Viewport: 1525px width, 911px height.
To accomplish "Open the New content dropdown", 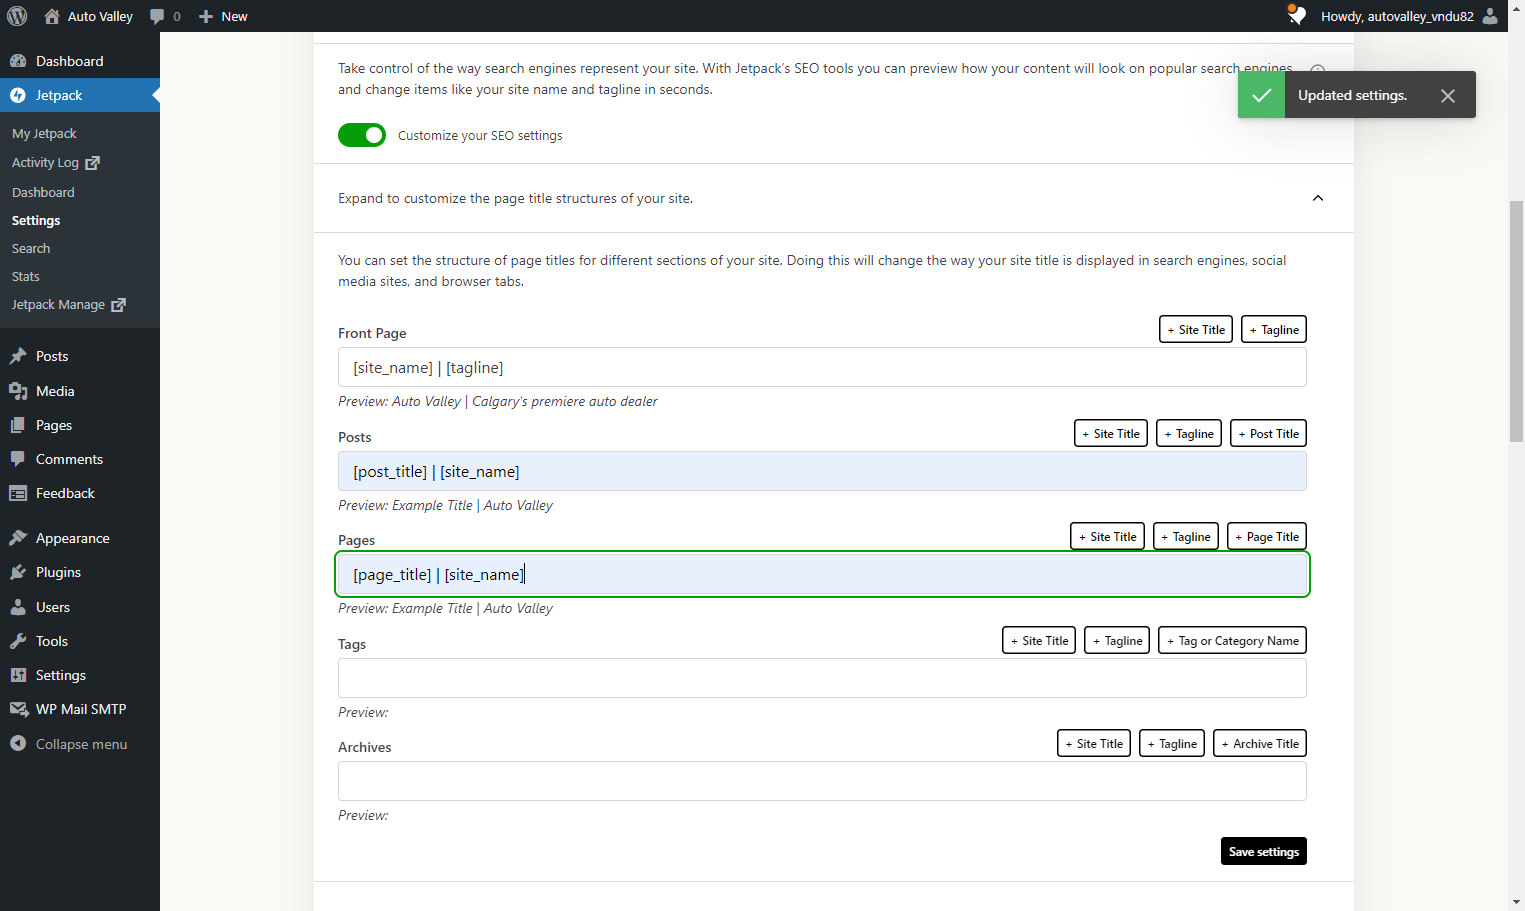I will pos(223,16).
